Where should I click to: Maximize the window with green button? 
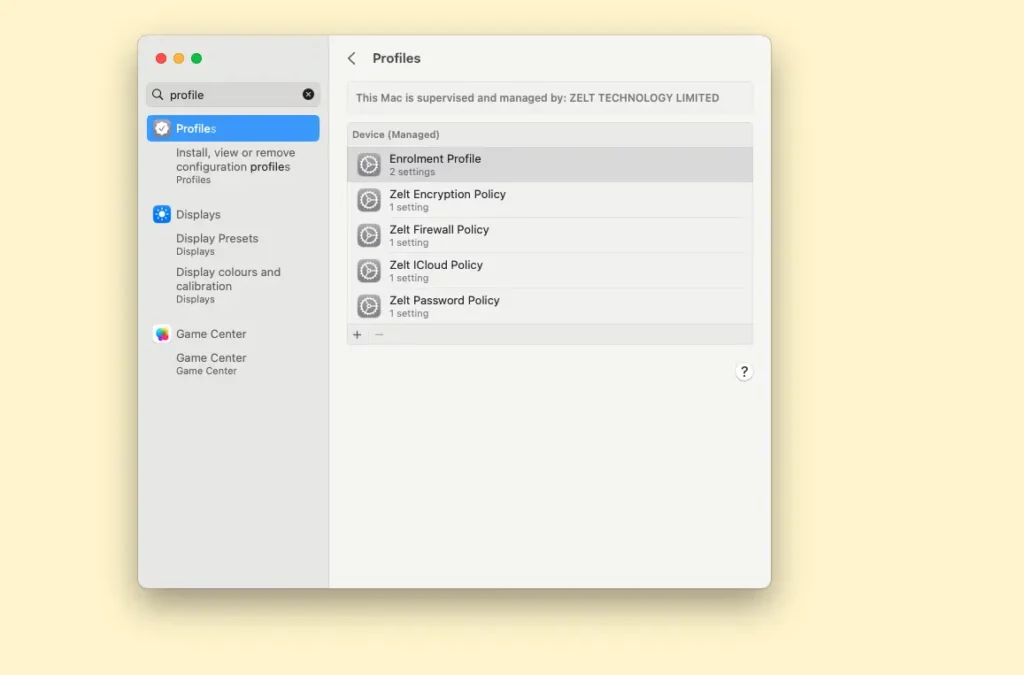coord(196,59)
